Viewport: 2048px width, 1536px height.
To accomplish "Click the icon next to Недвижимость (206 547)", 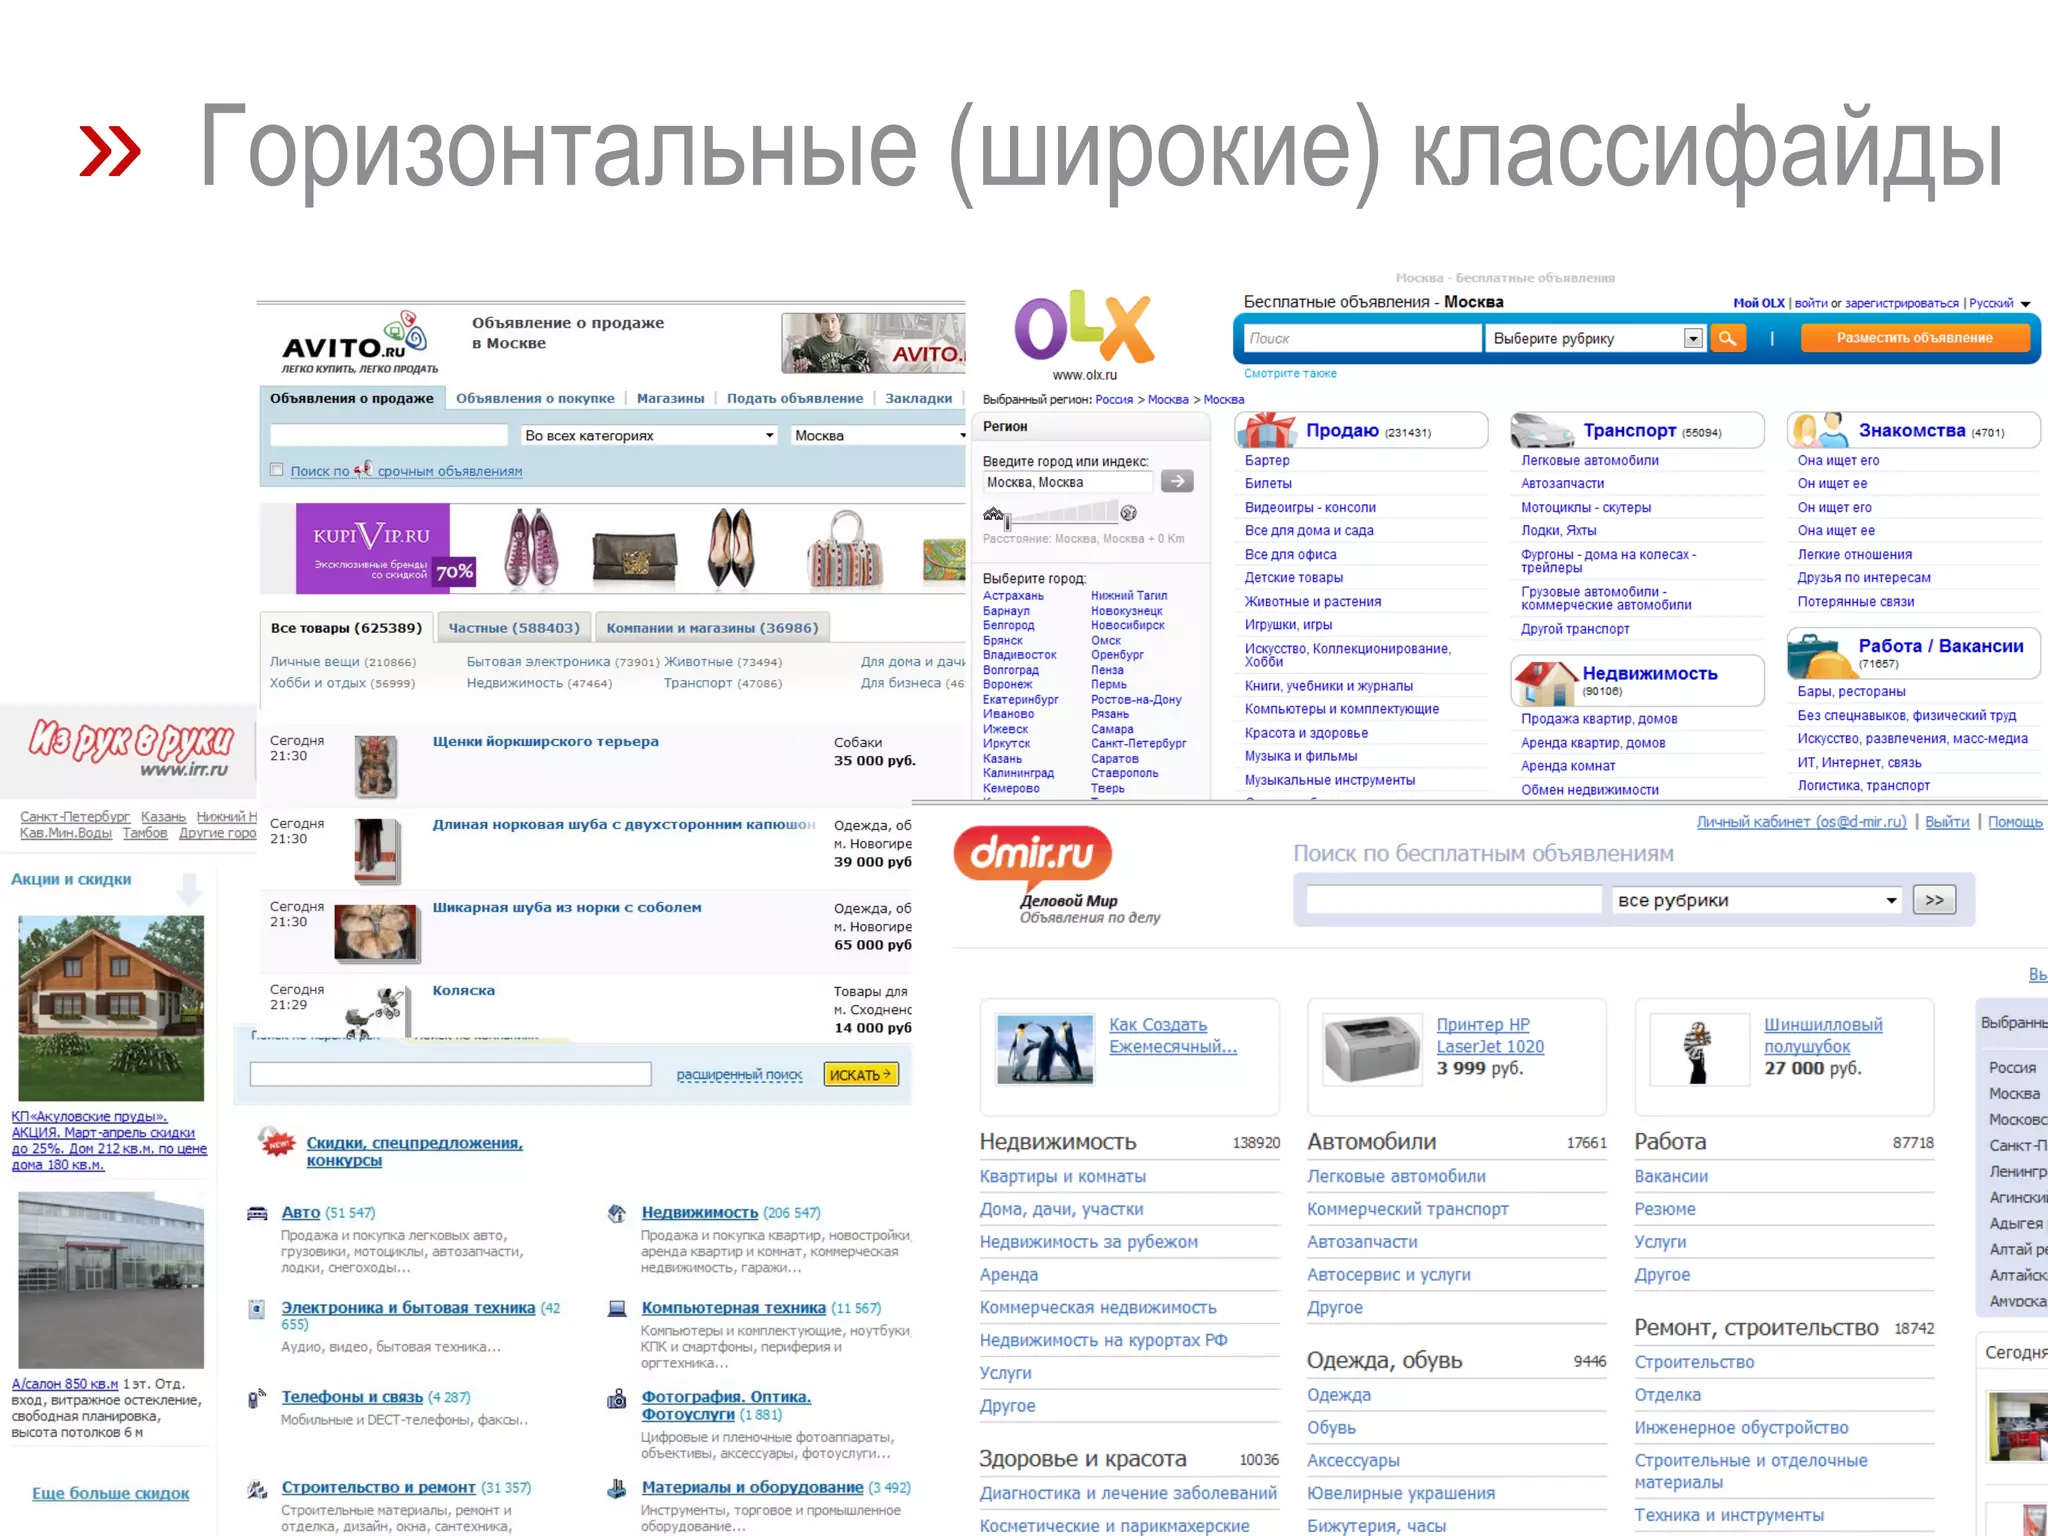I will click(x=617, y=1213).
